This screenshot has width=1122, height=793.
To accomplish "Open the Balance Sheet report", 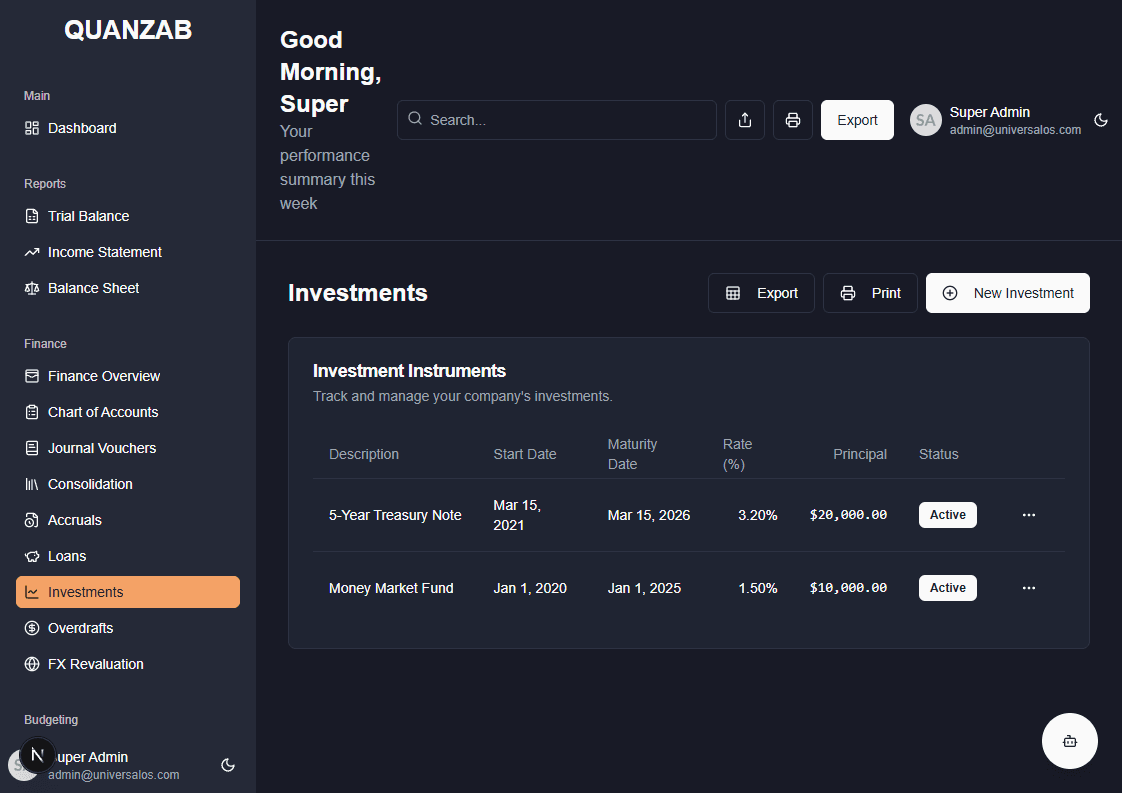I will (128, 288).
